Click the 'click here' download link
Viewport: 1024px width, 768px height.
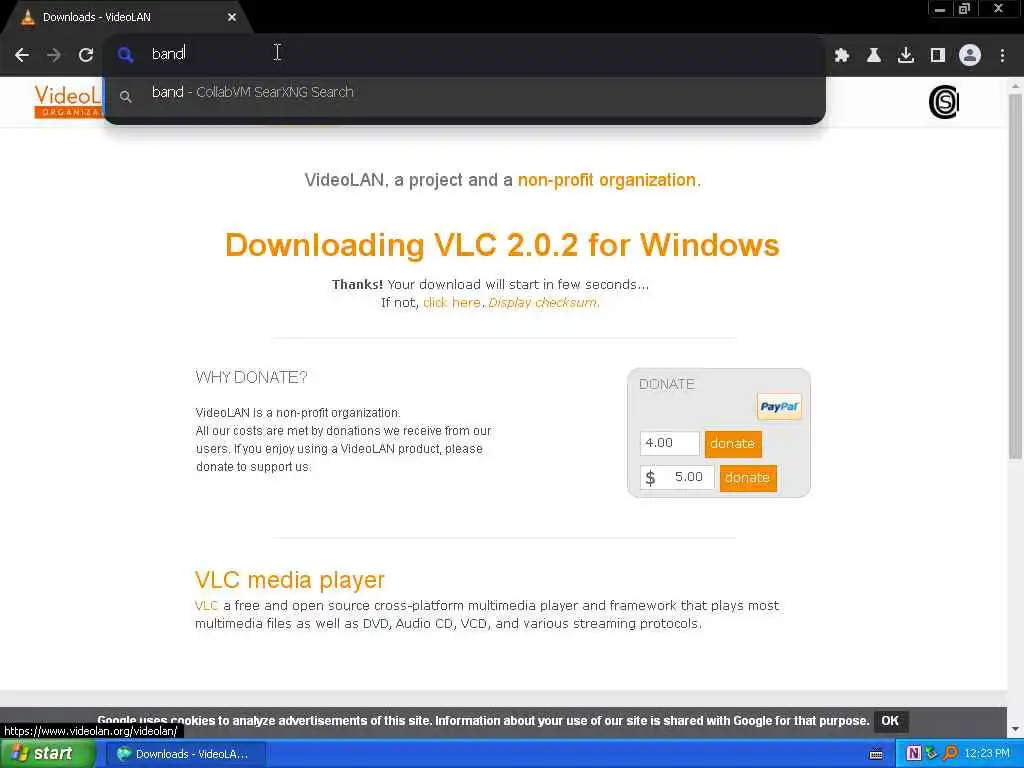pos(451,303)
